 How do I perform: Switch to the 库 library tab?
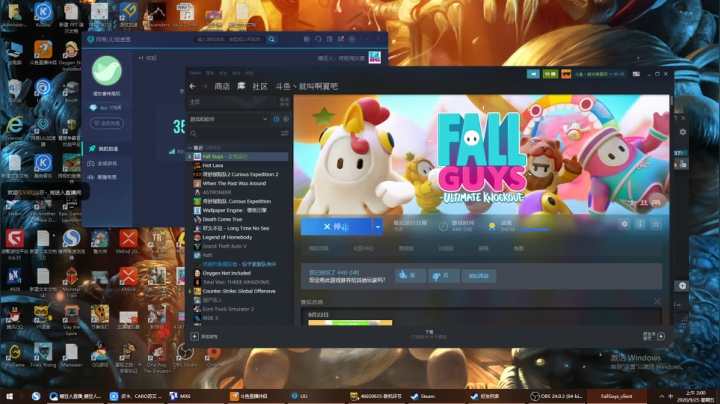(241, 86)
